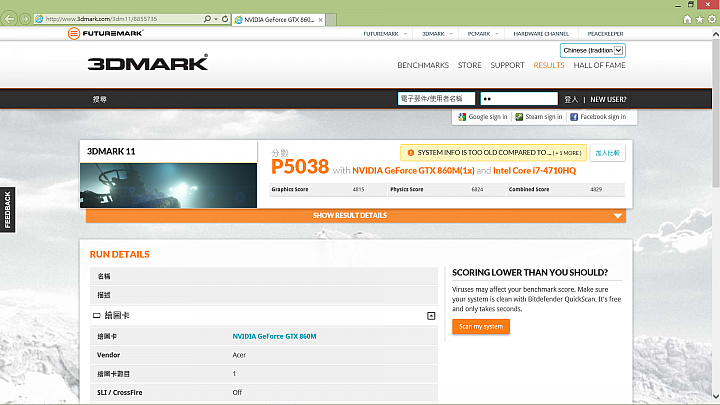
Task: Open the STORE navigation item
Action: (469, 65)
